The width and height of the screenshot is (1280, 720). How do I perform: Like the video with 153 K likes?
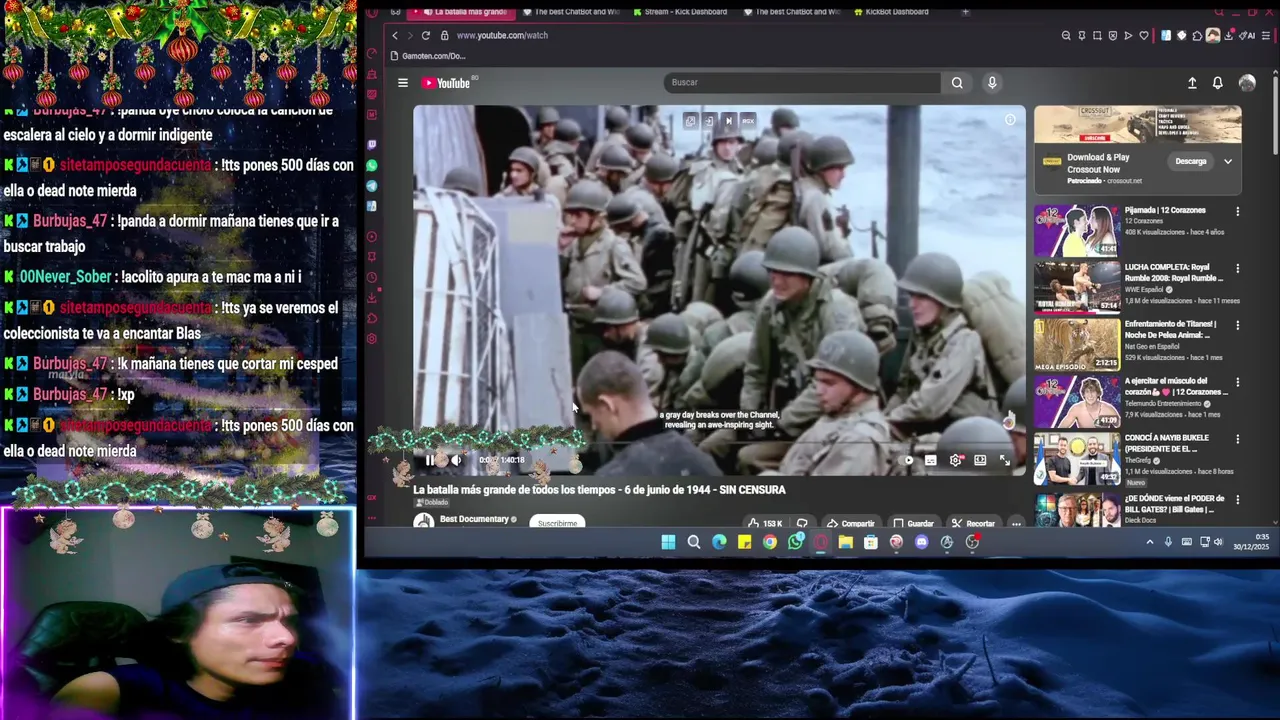(x=765, y=523)
